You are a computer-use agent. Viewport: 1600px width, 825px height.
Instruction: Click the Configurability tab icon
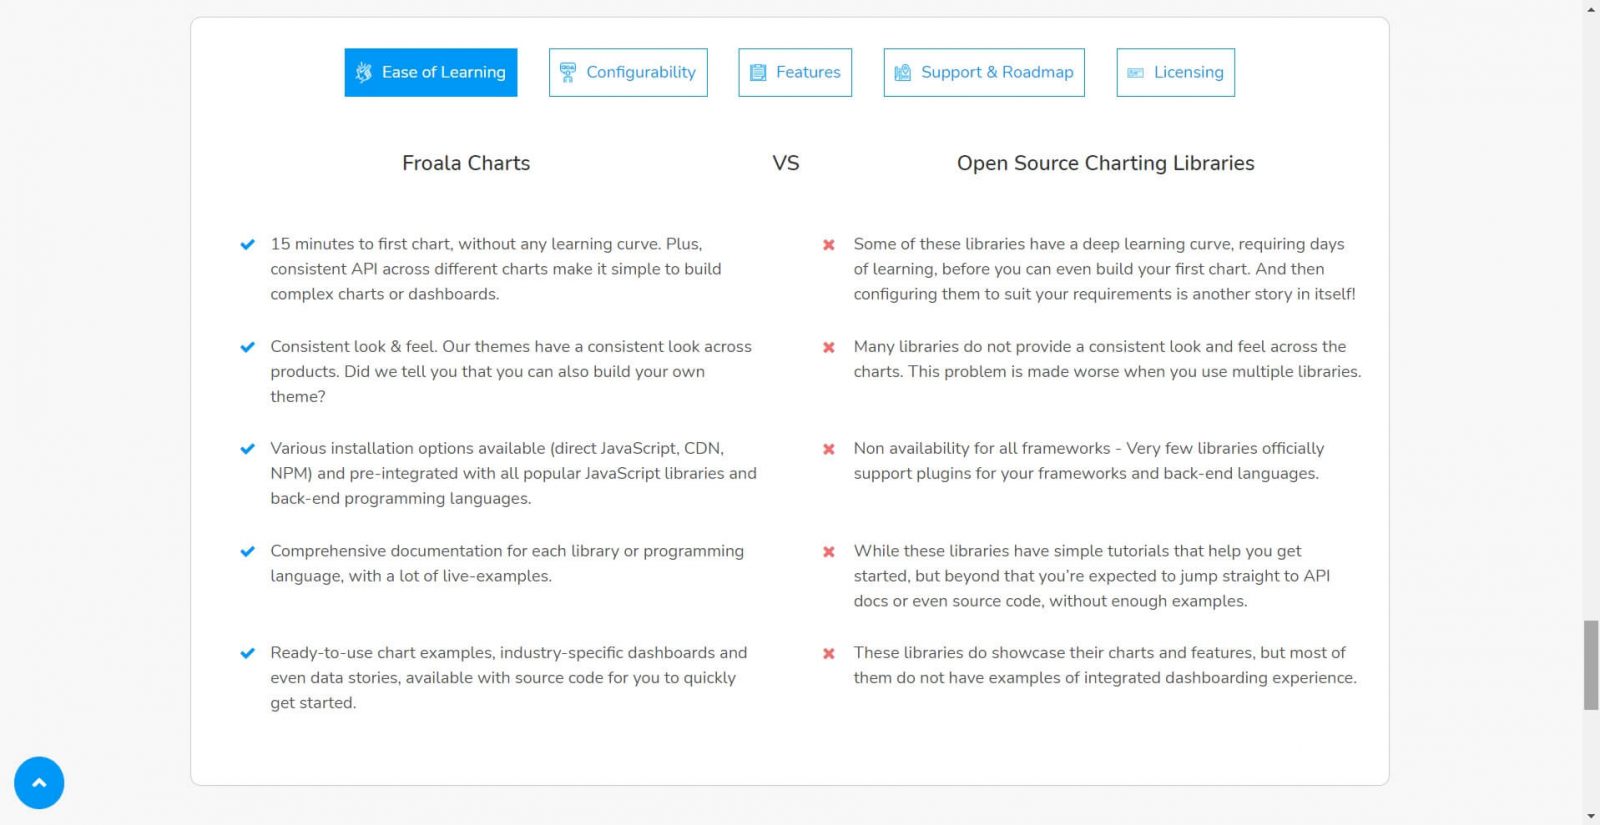coord(568,72)
